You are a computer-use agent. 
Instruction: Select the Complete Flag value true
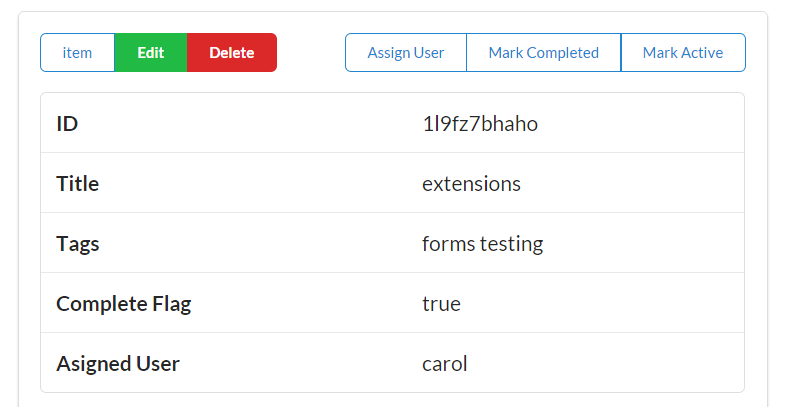(441, 304)
